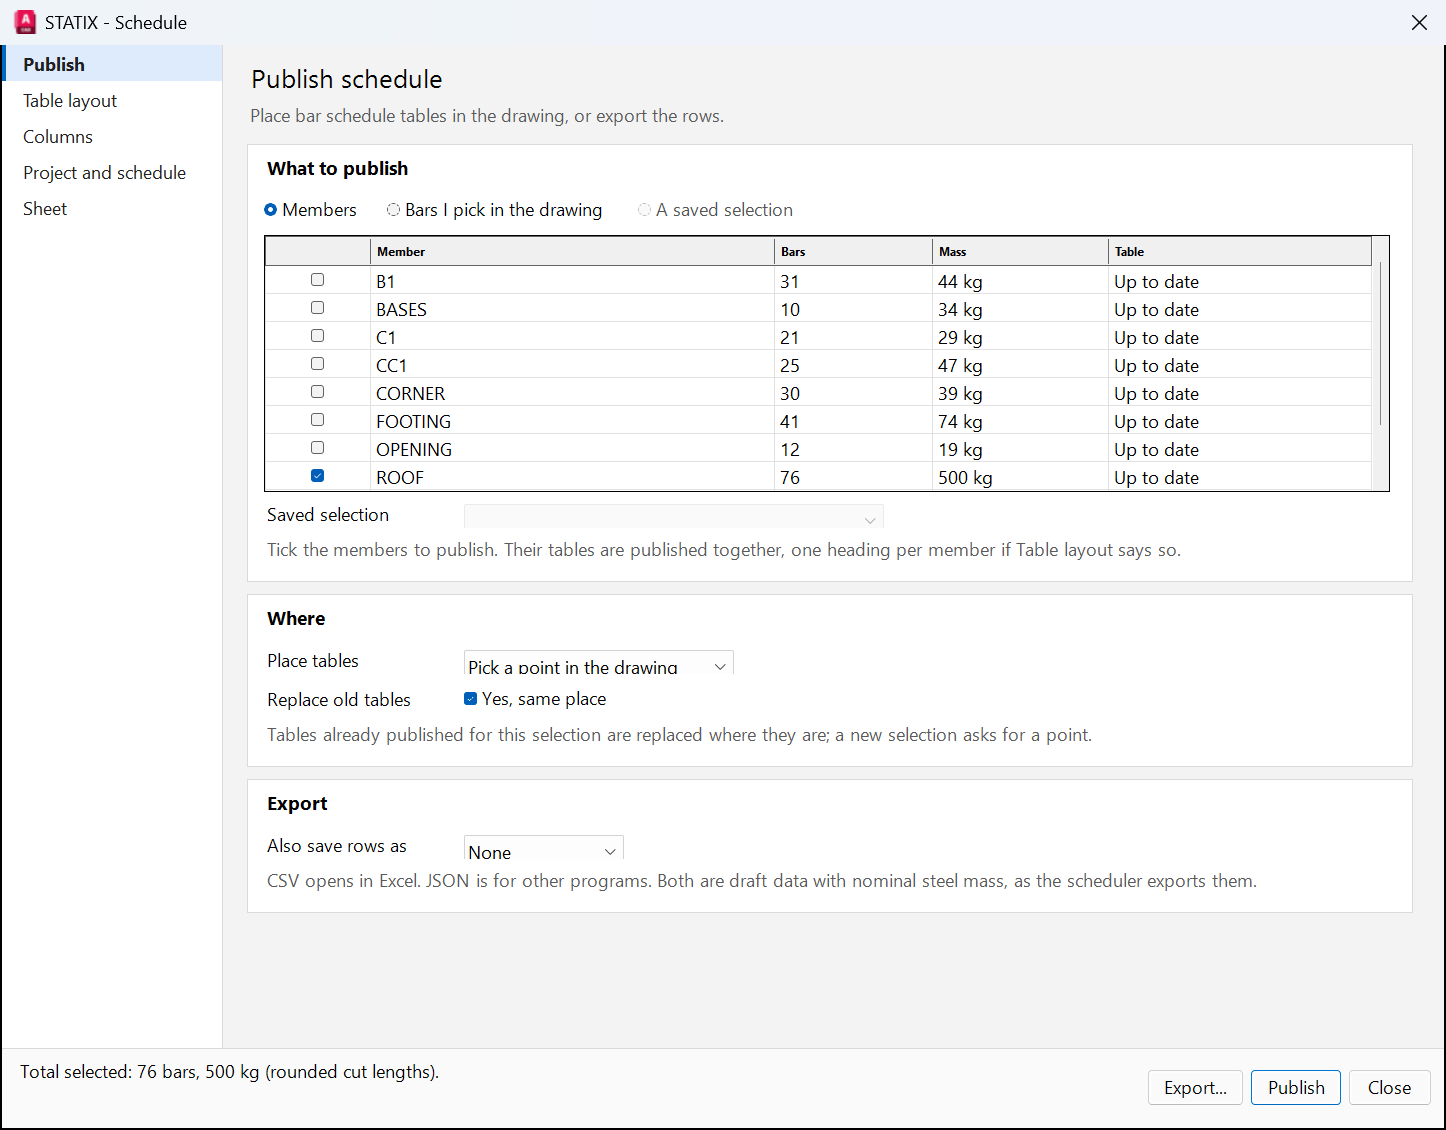This screenshot has height=1130, width=1446.
Task: Choose Bars I pick in the drawing
Action: (x=494, y=210)
